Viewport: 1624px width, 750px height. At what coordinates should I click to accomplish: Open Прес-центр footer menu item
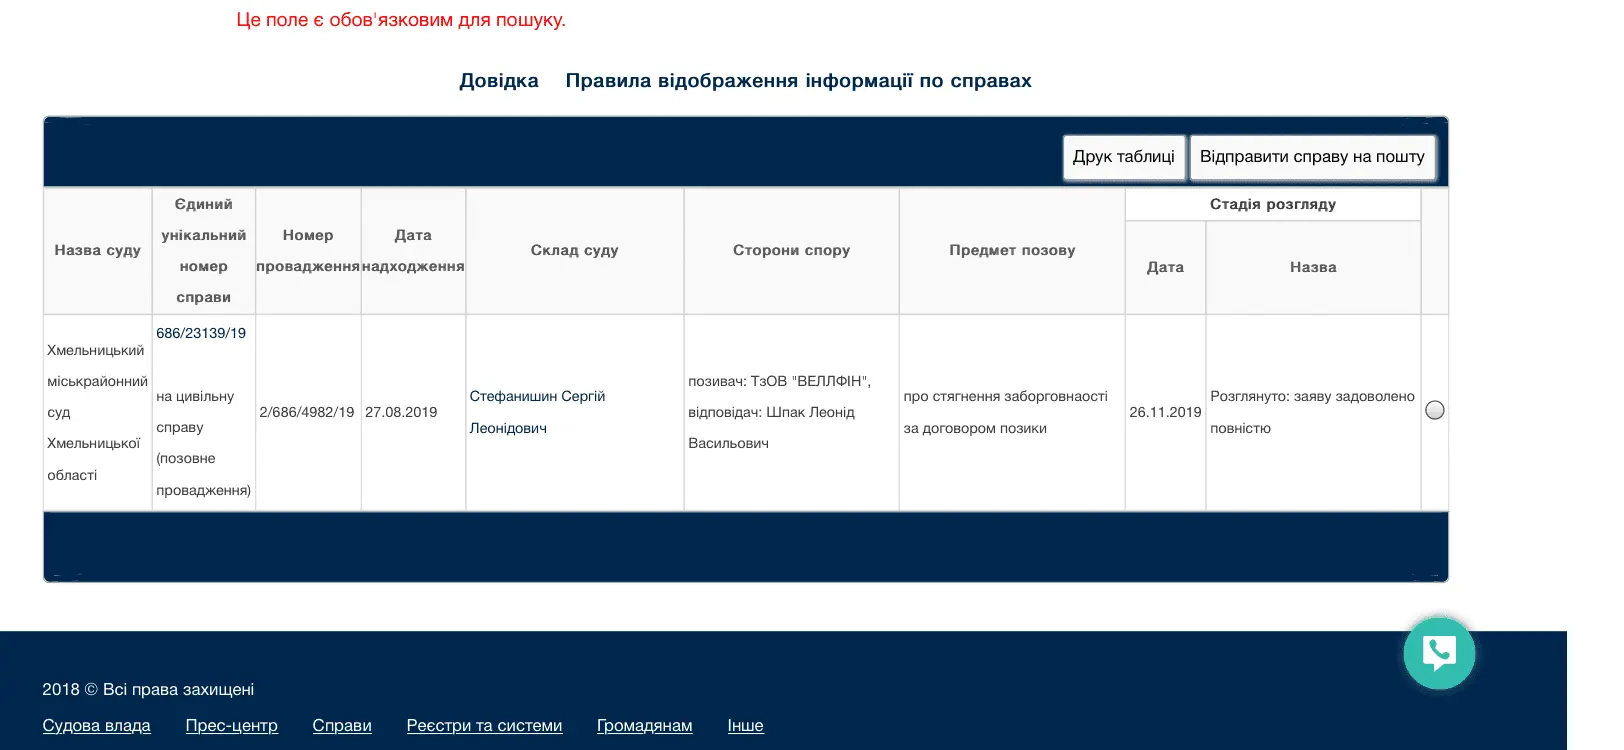[231, 725]
